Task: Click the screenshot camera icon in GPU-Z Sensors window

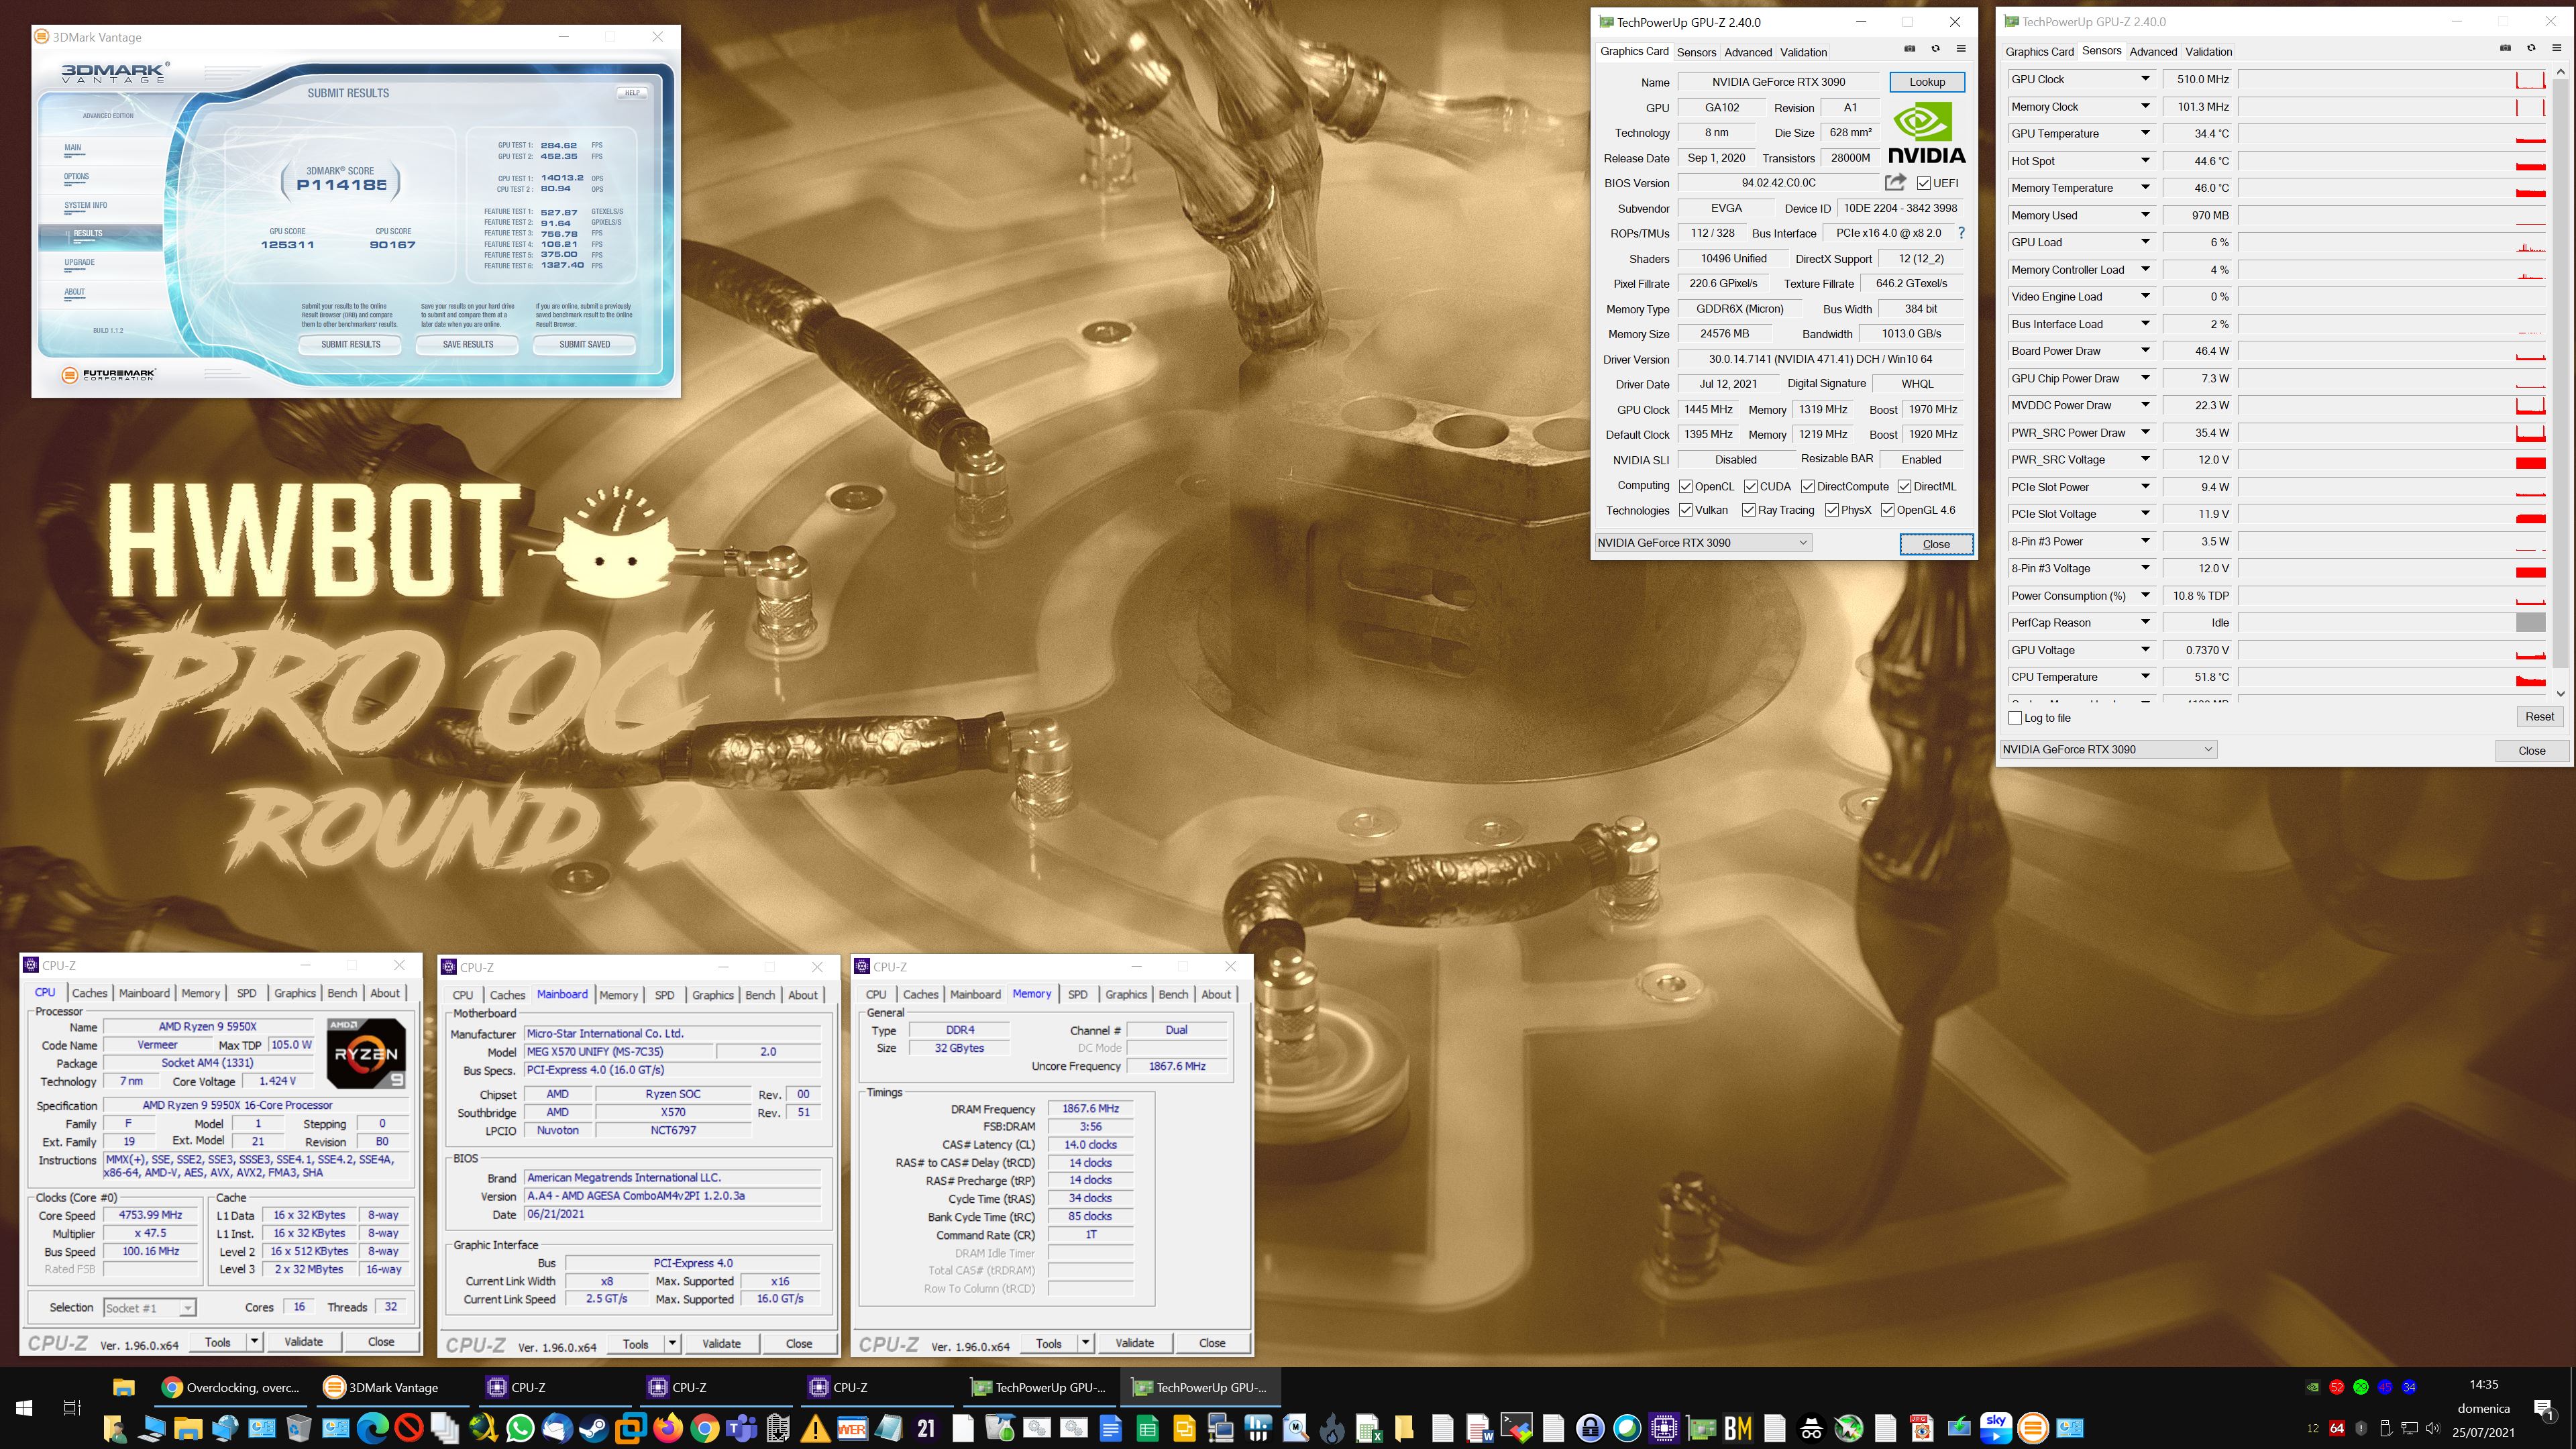Action: [2505, 49]
